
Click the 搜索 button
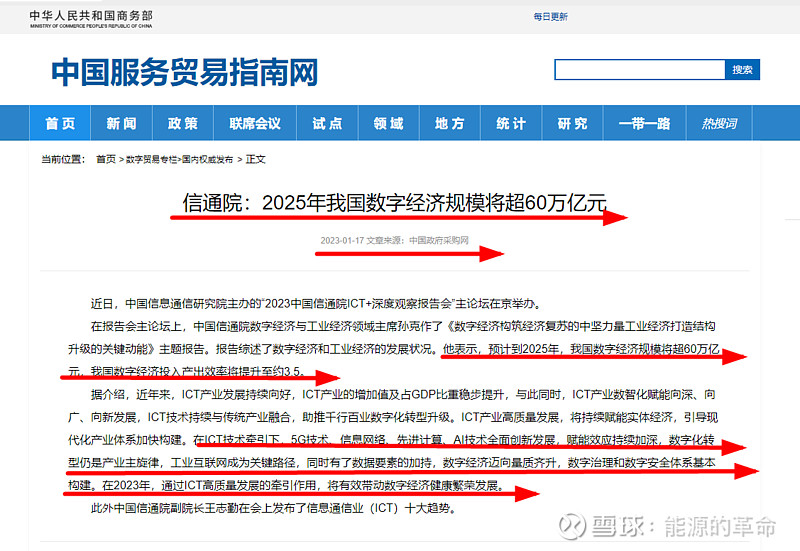coord(742,69)
